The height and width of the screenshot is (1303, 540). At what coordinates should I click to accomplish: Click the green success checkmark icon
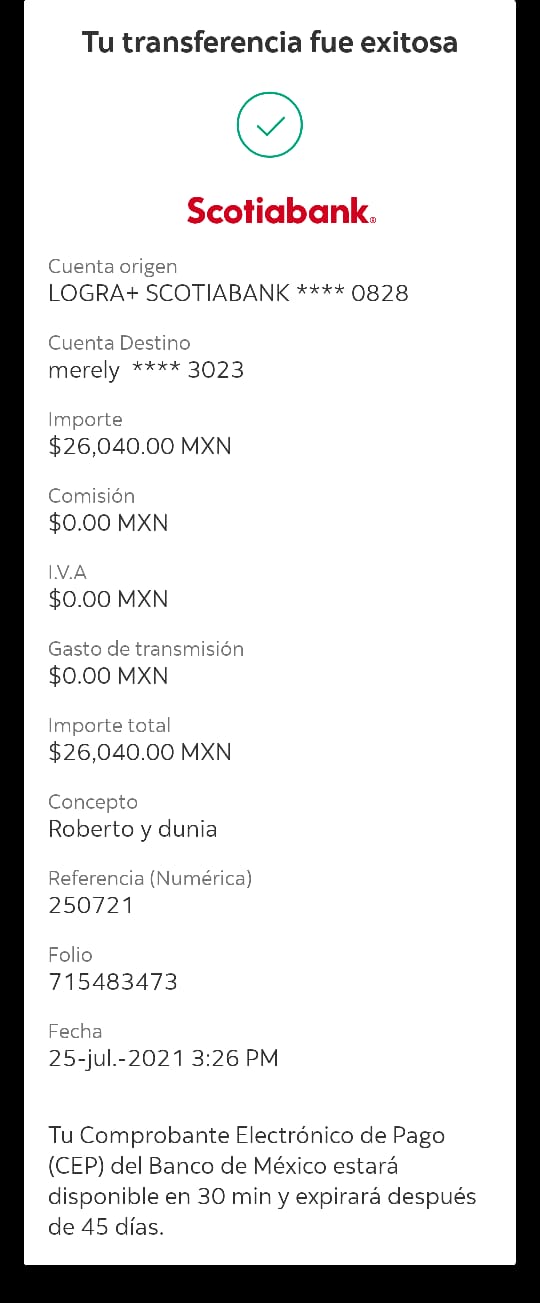(x=270, y=125)
